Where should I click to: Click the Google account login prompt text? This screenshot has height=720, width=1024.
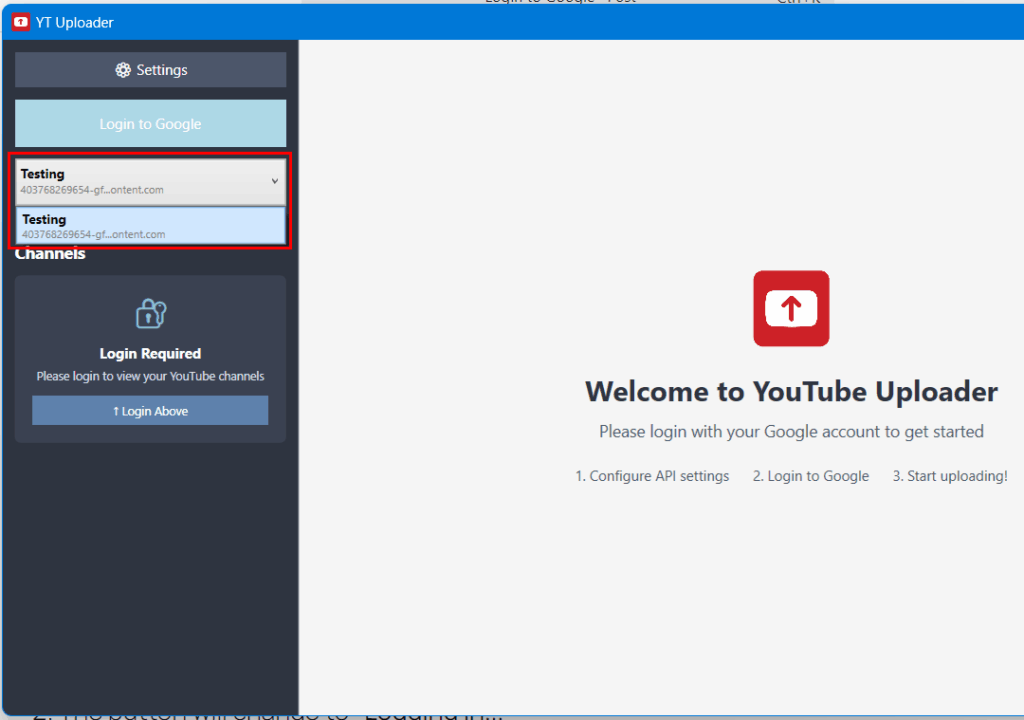[x=790, y=432]
